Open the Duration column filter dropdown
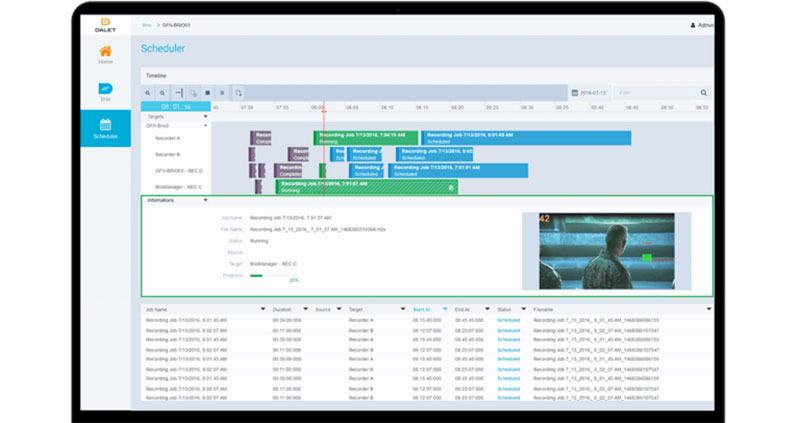 tap(304, 310)
